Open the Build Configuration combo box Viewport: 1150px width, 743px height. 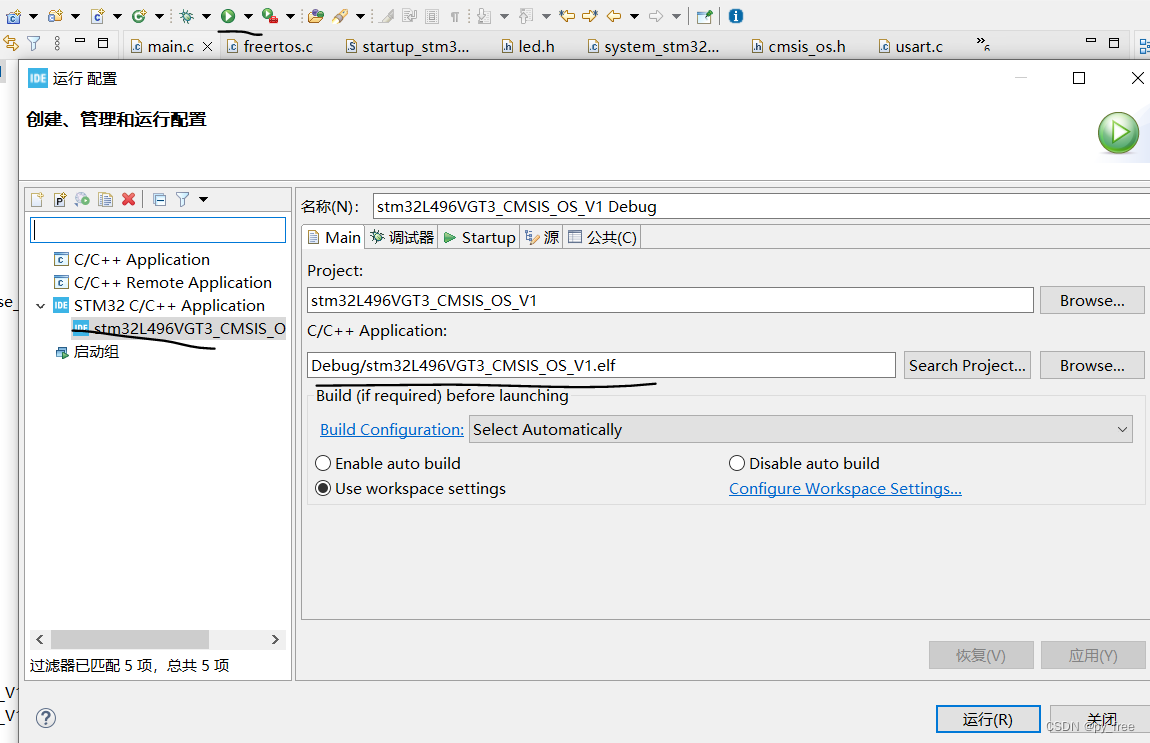[800, 430]
